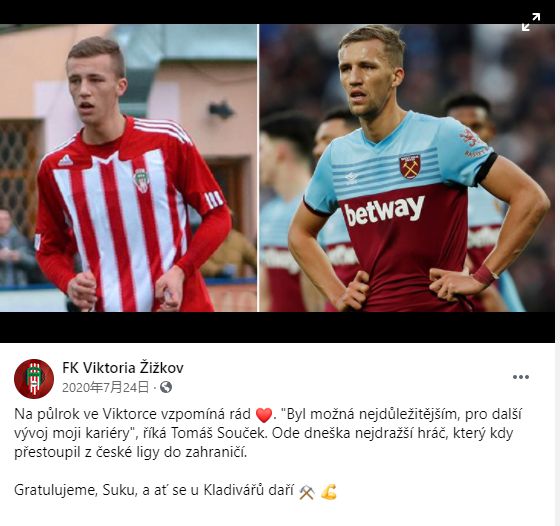Select the left photo with the red striped jersey
Image resolution: width=560 pixels, height=526 pixels.
[x=128, y=168]
